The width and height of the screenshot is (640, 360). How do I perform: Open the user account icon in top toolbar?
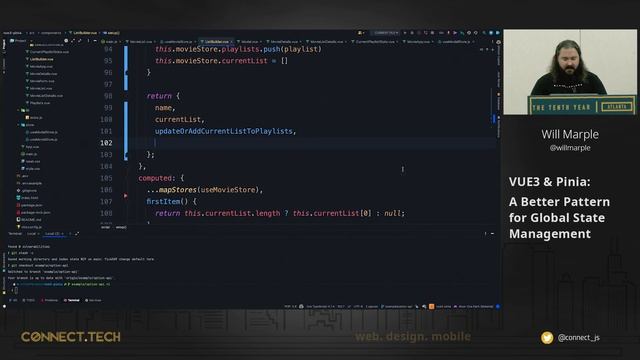coord(360,33)
